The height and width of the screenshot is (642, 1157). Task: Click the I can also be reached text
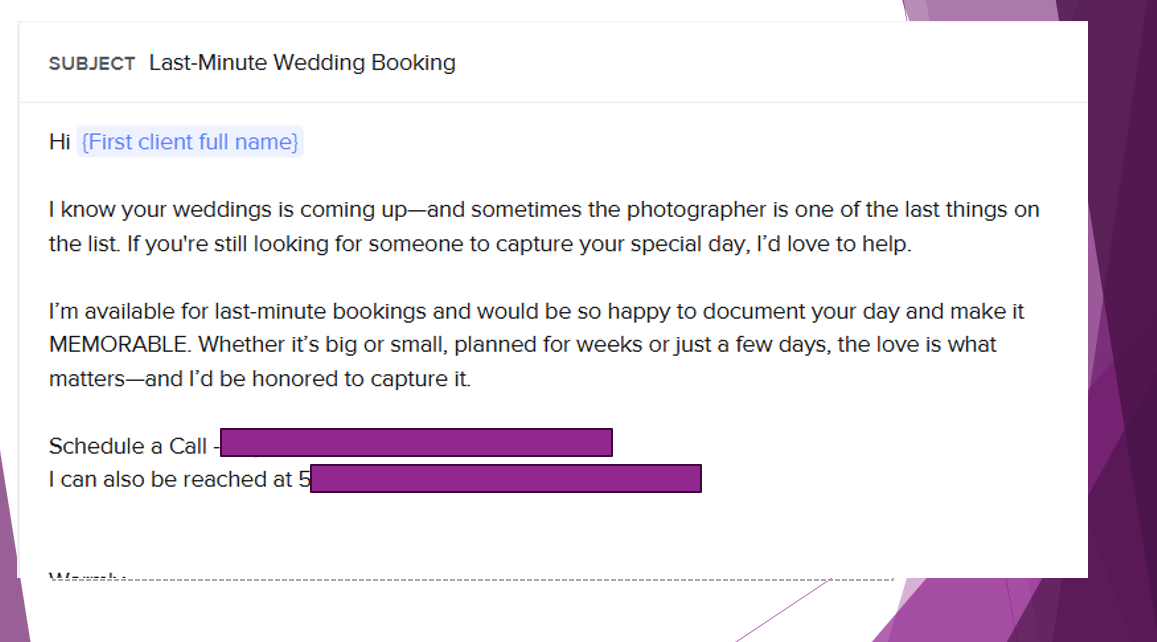tap(170, 480)
